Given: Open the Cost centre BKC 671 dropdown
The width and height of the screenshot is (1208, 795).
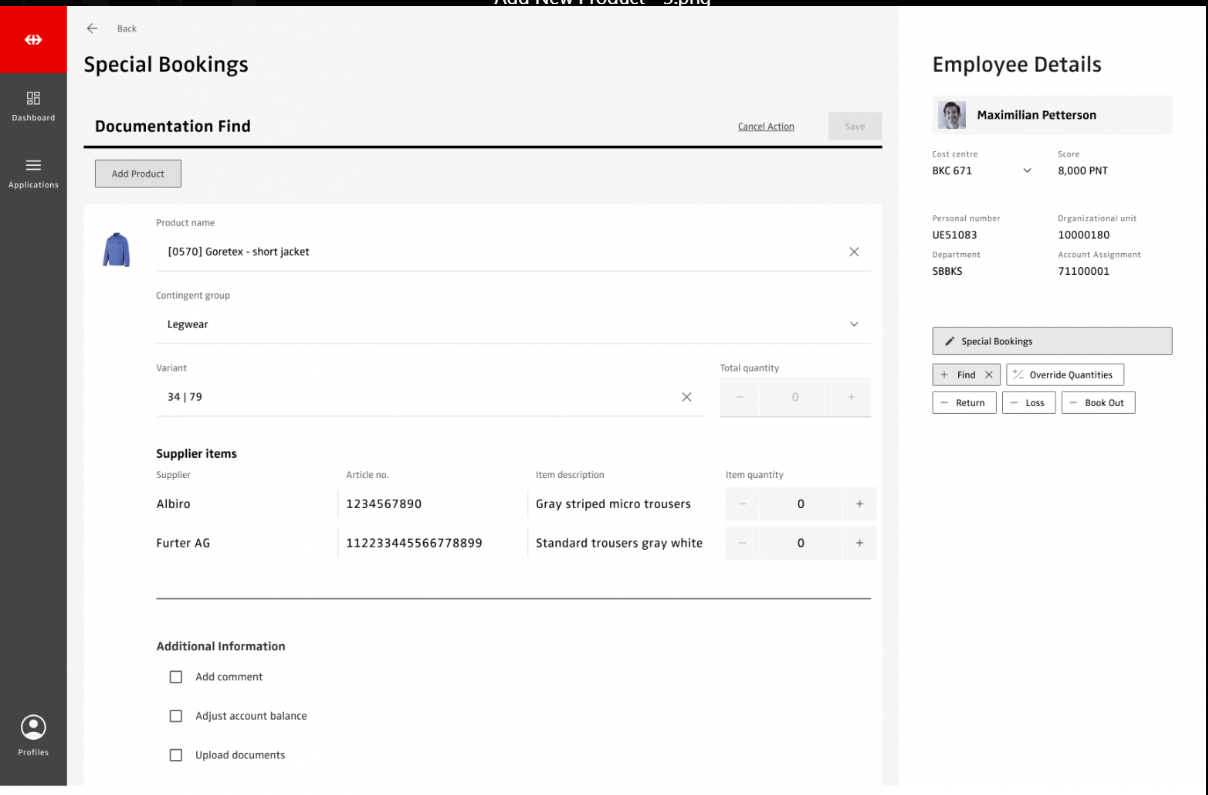Looking at the screenshot, I should (x=1027, y=171).
